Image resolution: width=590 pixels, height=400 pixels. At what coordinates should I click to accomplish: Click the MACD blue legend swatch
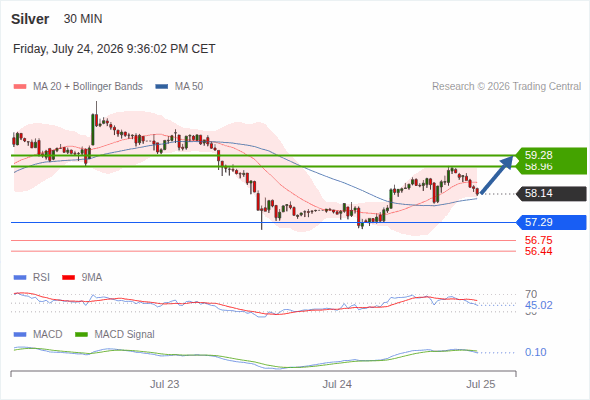[20, 335]
